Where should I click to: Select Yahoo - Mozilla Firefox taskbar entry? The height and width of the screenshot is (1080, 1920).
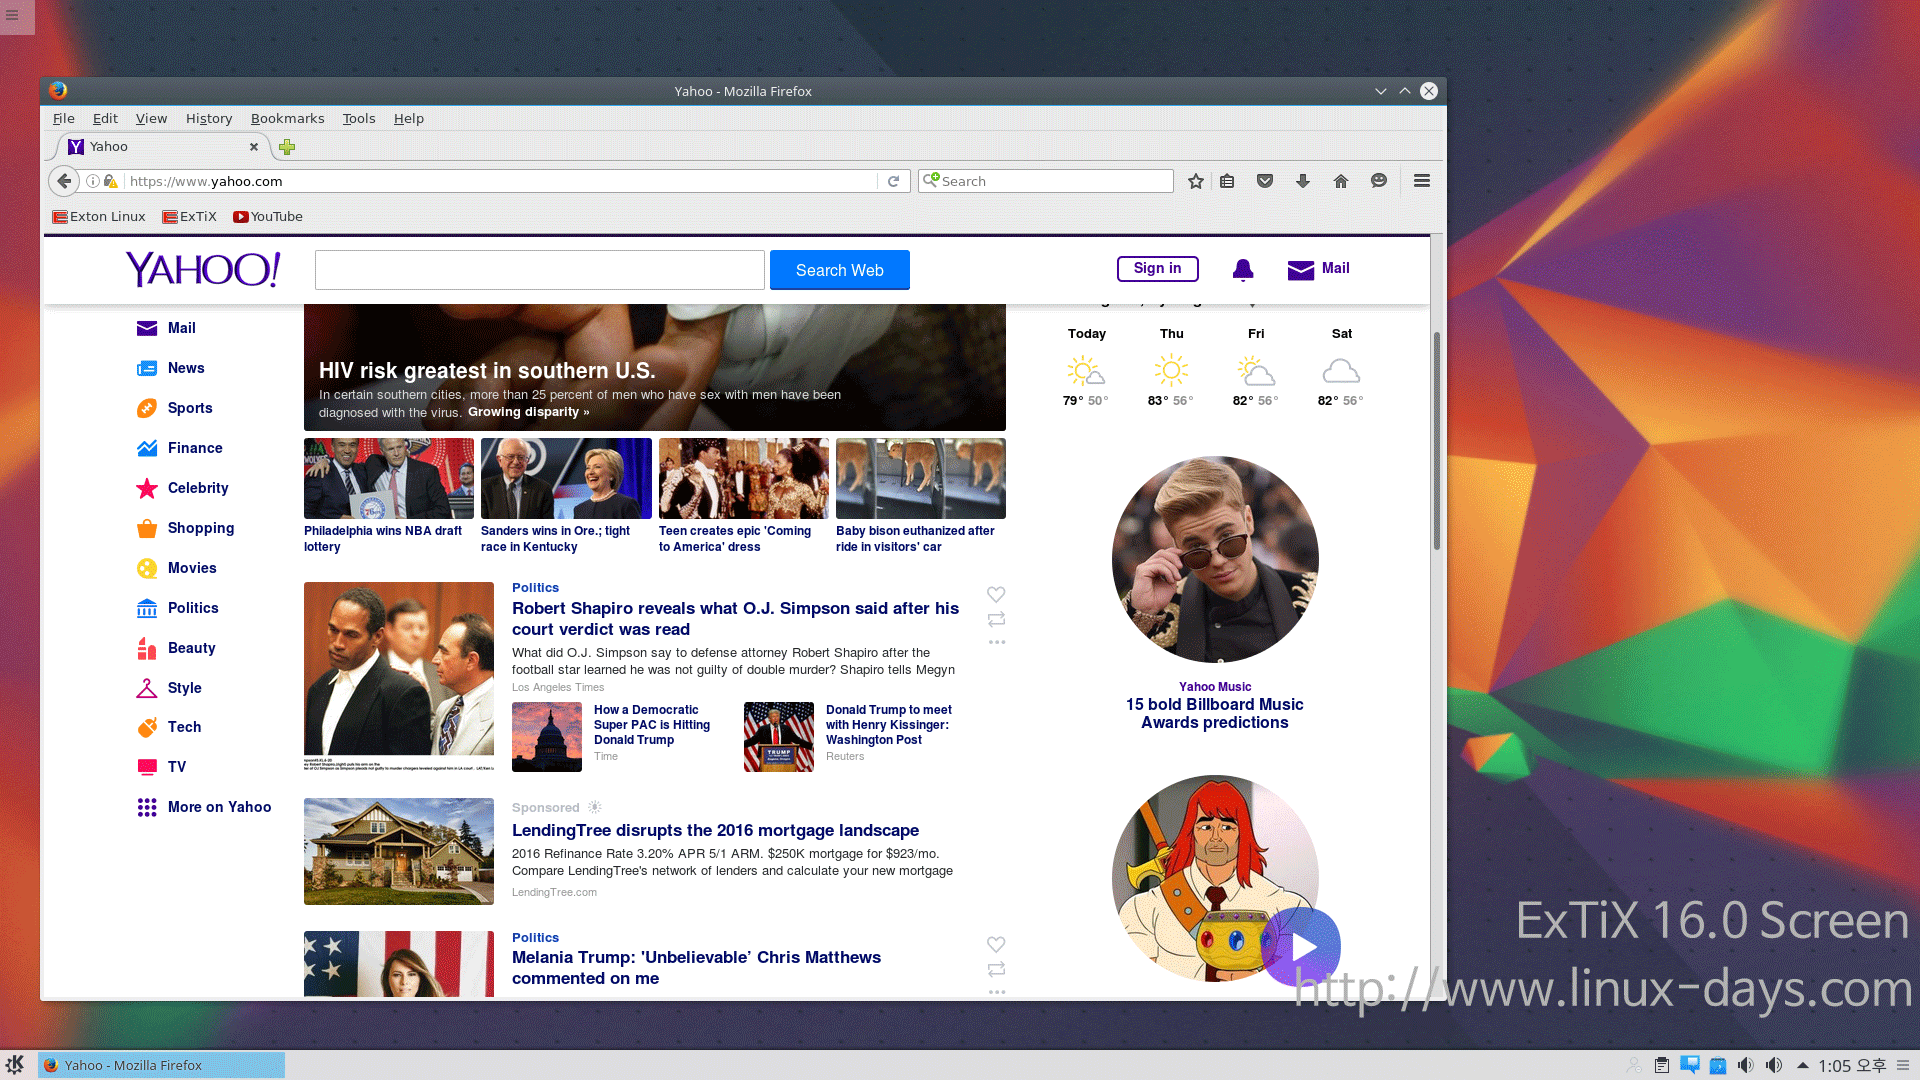click(x=161, y=1065)
